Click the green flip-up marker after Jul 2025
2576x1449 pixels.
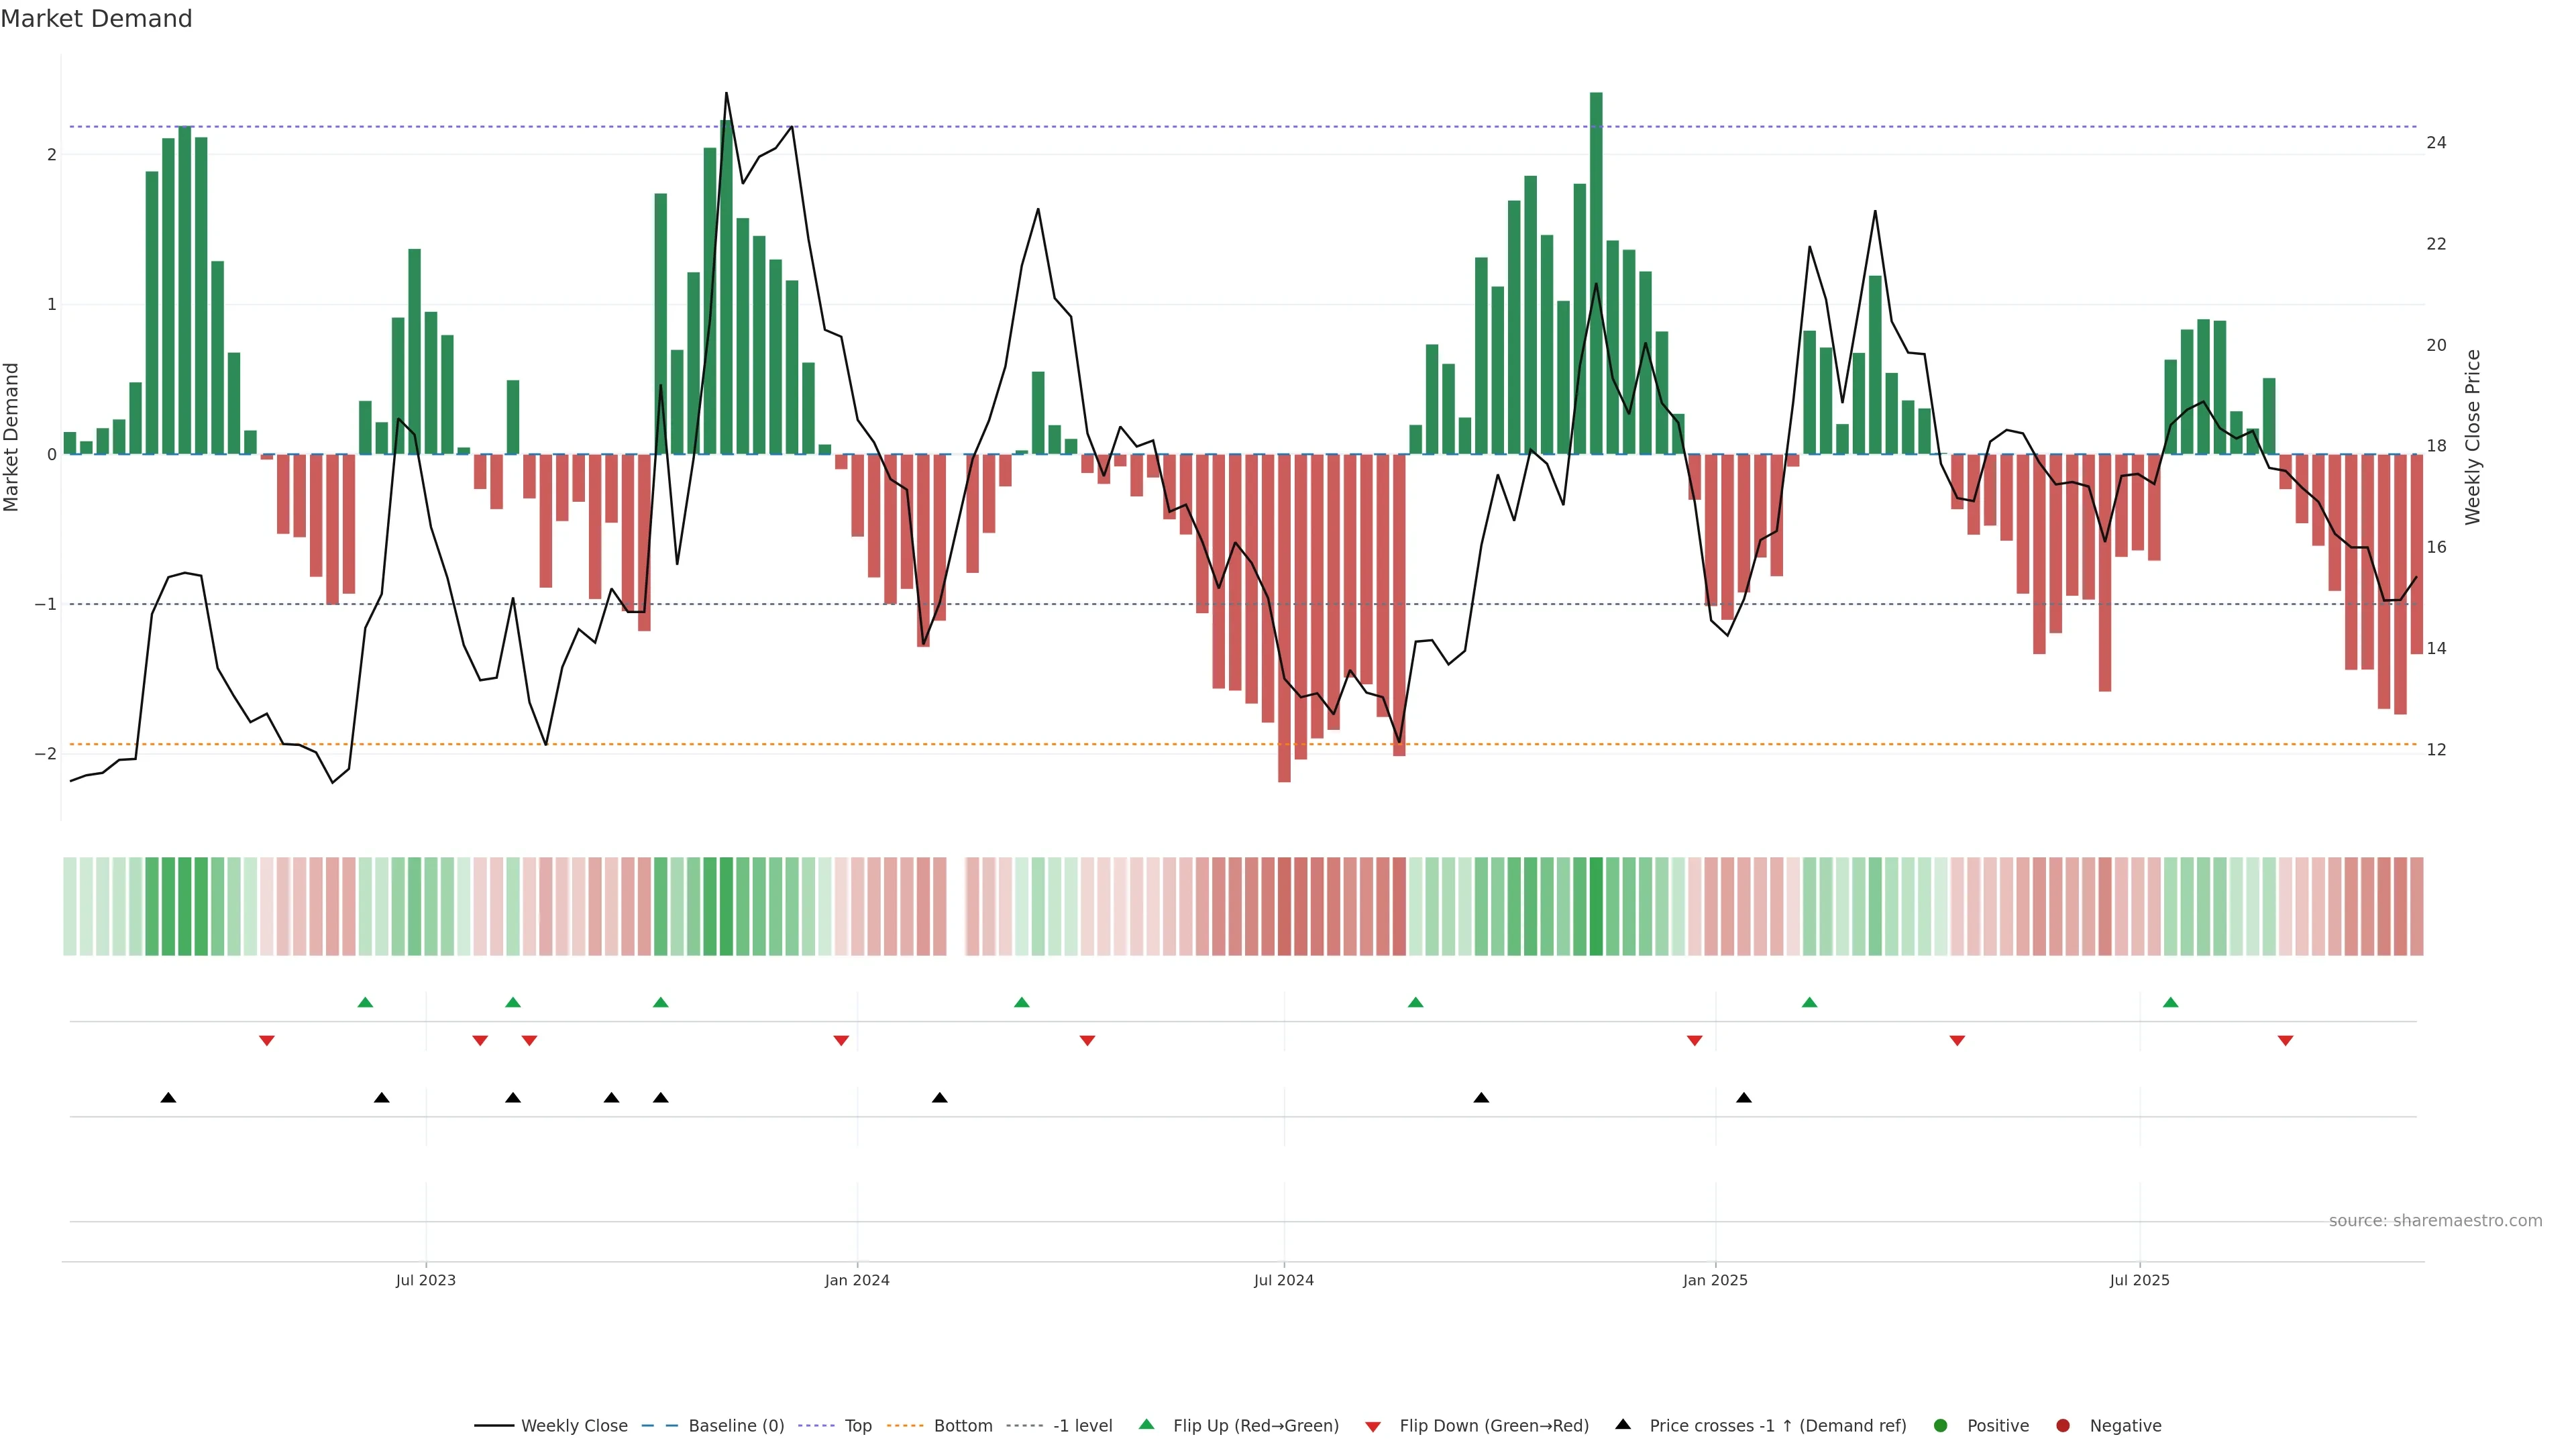point(2170,1002)
